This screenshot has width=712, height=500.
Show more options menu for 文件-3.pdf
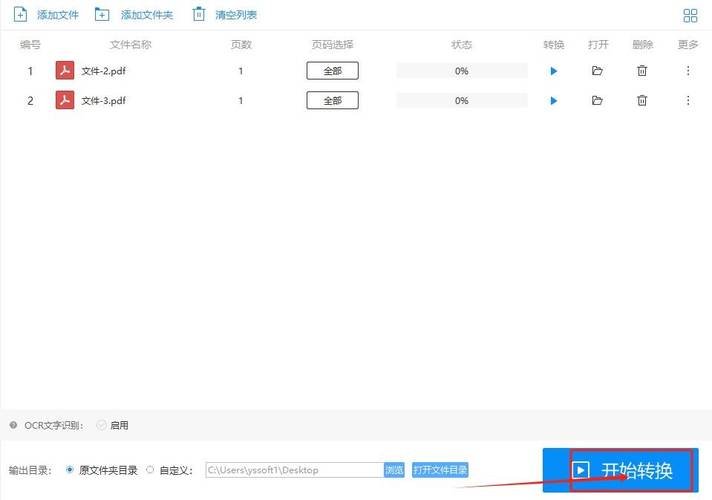point(687,101)
